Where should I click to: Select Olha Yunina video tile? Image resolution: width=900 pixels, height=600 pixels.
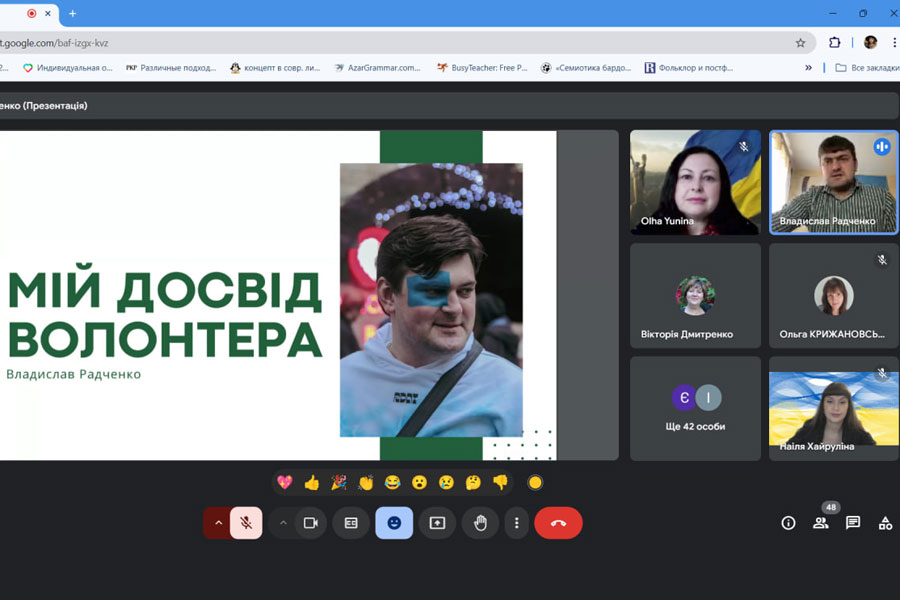696,182
